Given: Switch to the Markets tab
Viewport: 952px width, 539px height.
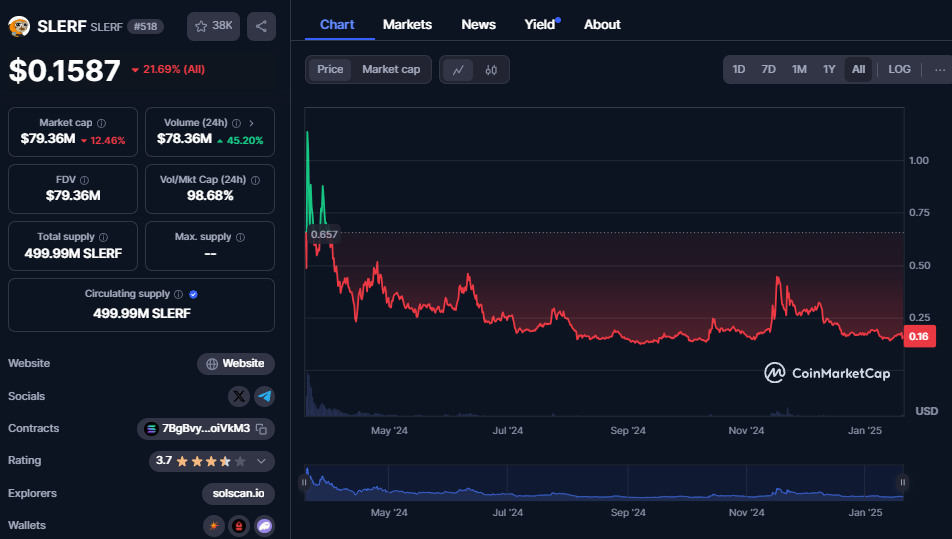Looking at the screenshot, I should point(407,25).
